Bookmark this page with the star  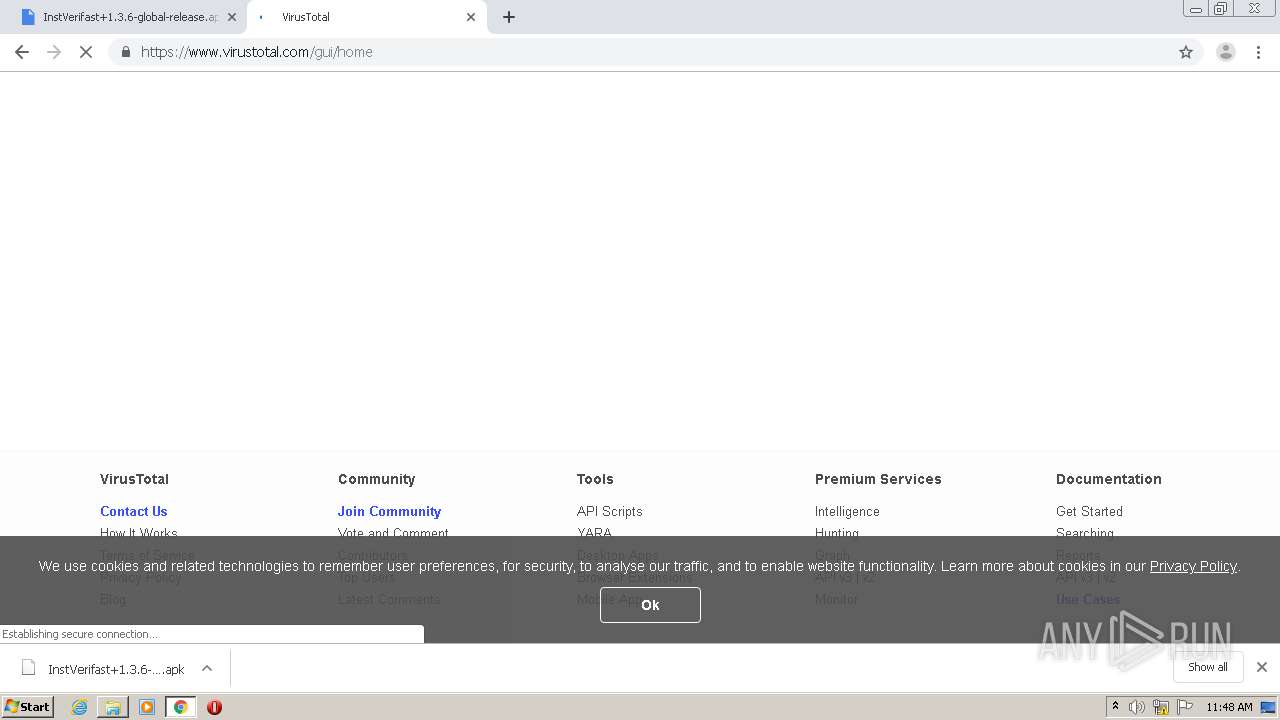tap(1186, 52)
